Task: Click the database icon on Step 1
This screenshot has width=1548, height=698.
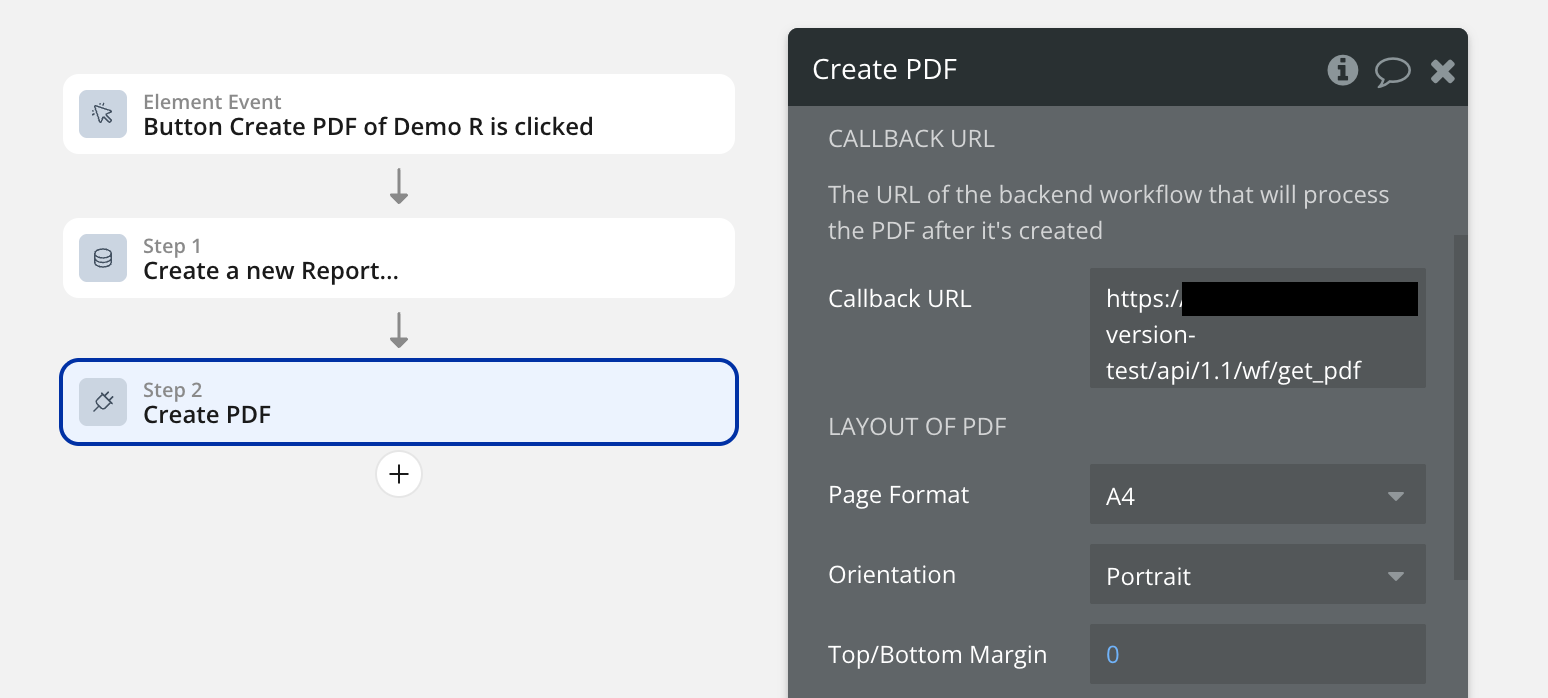Action: (x=103, y=258)
